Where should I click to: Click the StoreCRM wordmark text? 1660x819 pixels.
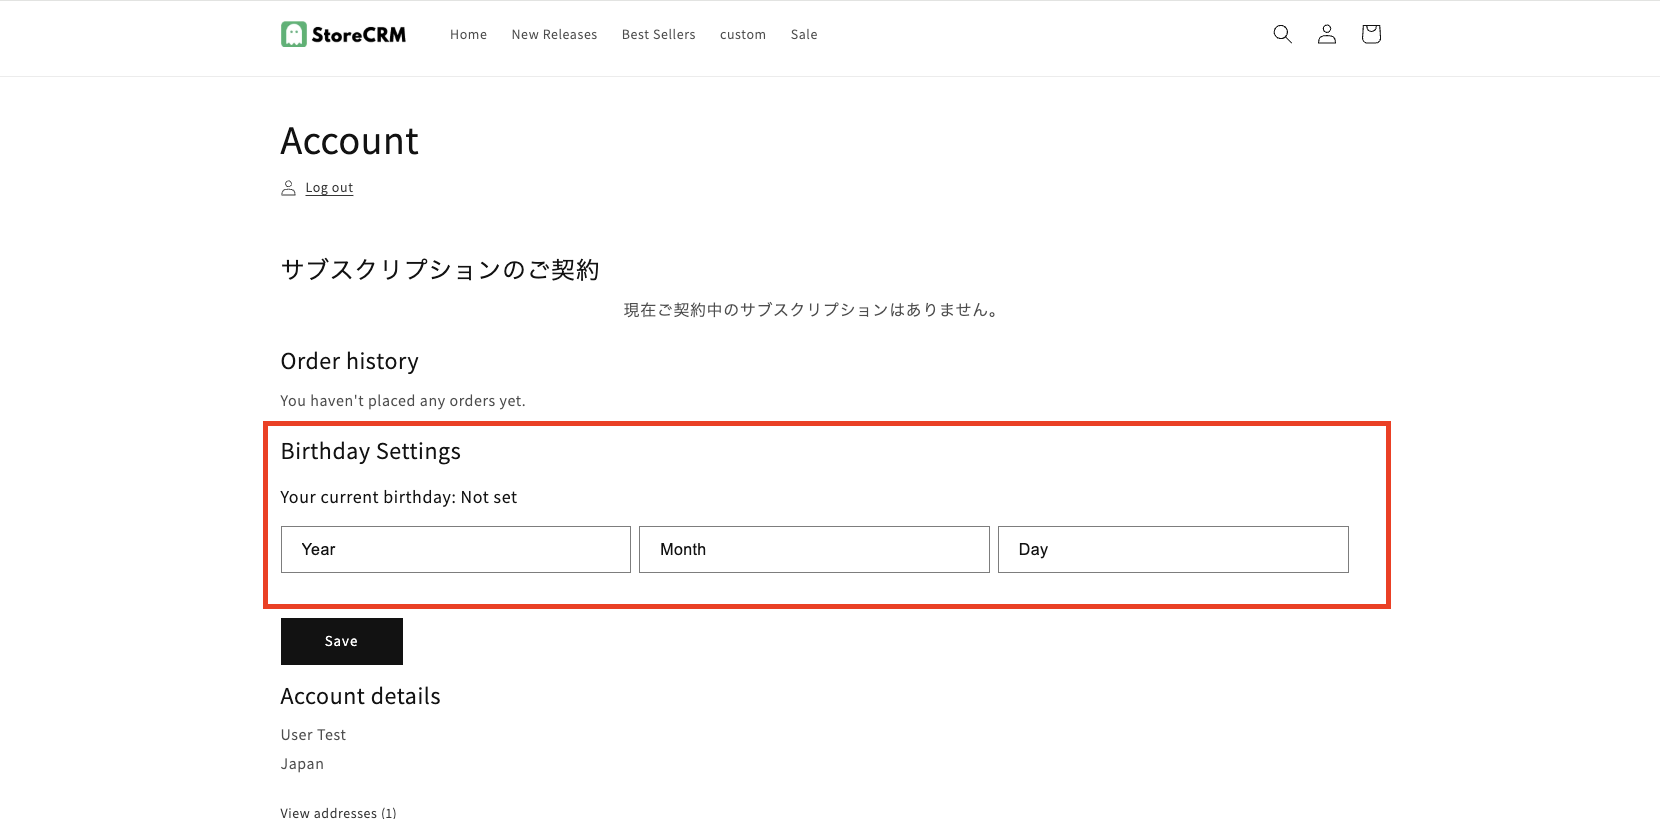359,34
